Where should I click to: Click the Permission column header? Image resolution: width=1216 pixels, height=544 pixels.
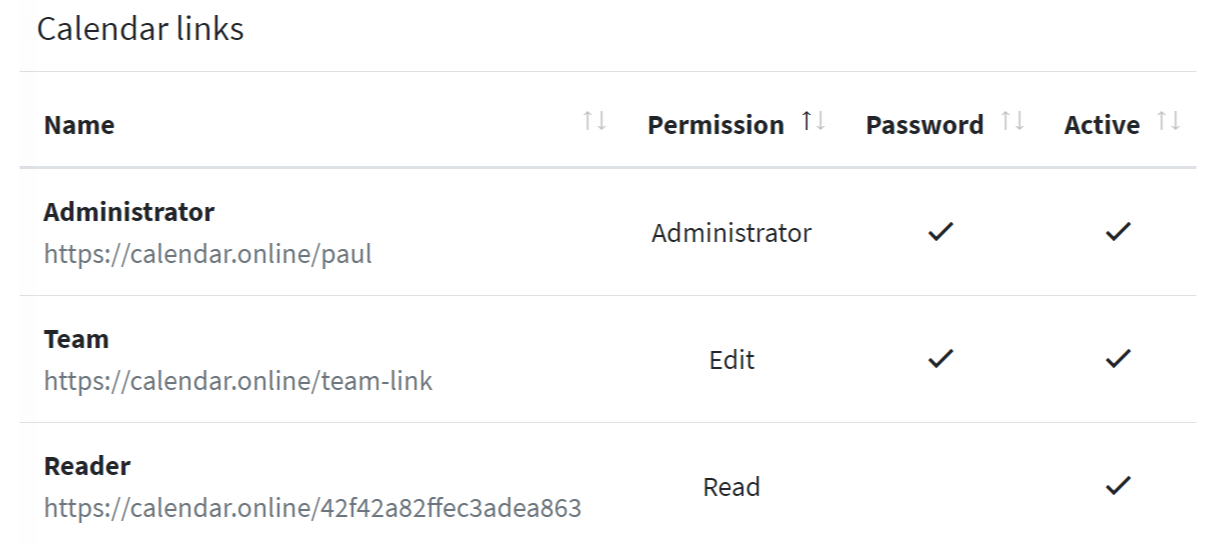[716, 125]
